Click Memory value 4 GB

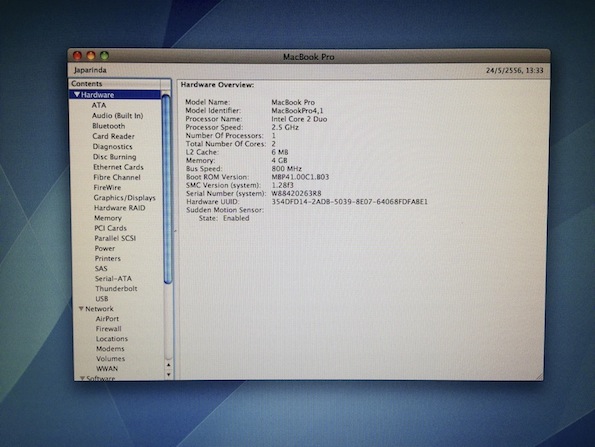point(279,161)
